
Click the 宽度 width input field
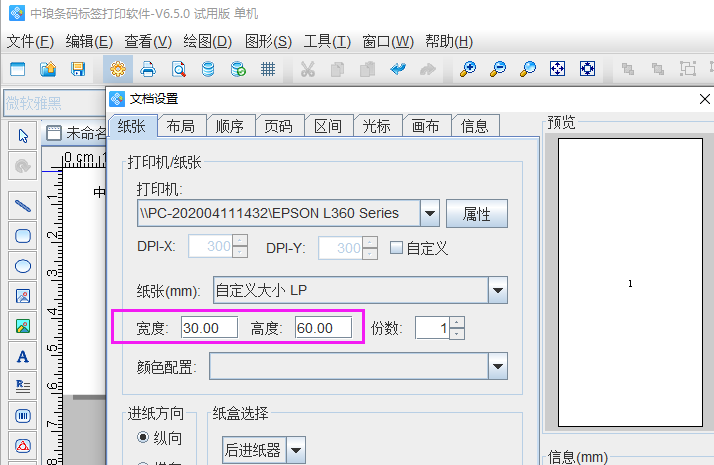click(209, 328)
